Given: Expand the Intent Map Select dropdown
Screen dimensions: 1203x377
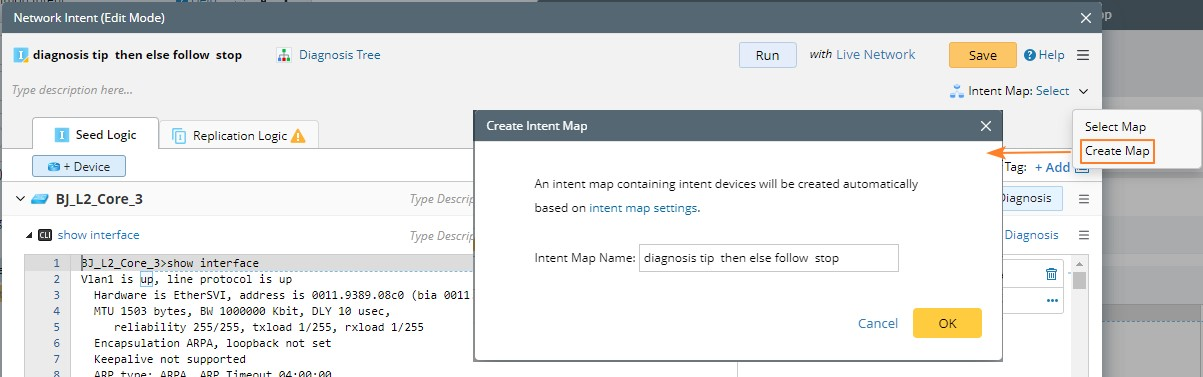Looking at the screenshot, I should (1083, 91).
